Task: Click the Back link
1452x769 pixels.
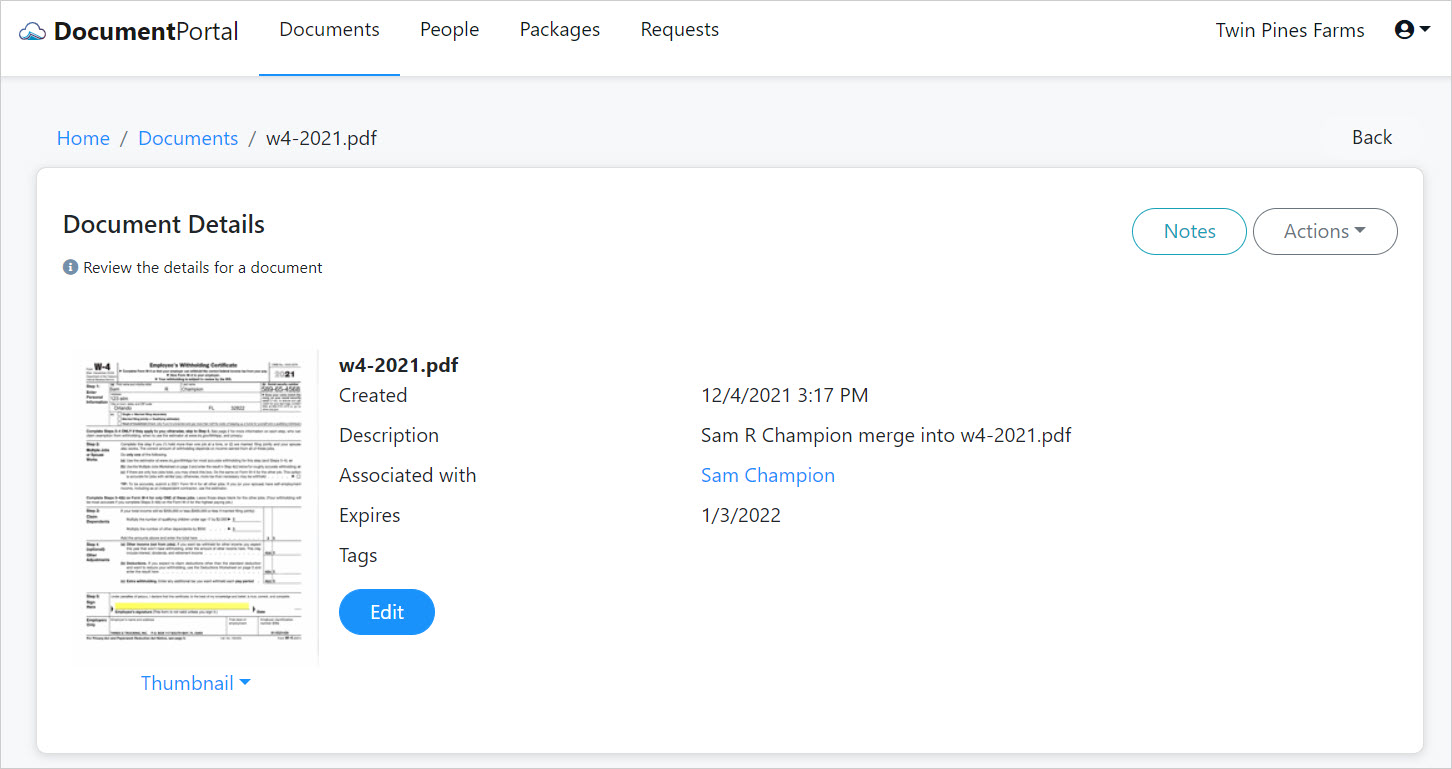Action: pyautogui.click(x=1371, y=137)
